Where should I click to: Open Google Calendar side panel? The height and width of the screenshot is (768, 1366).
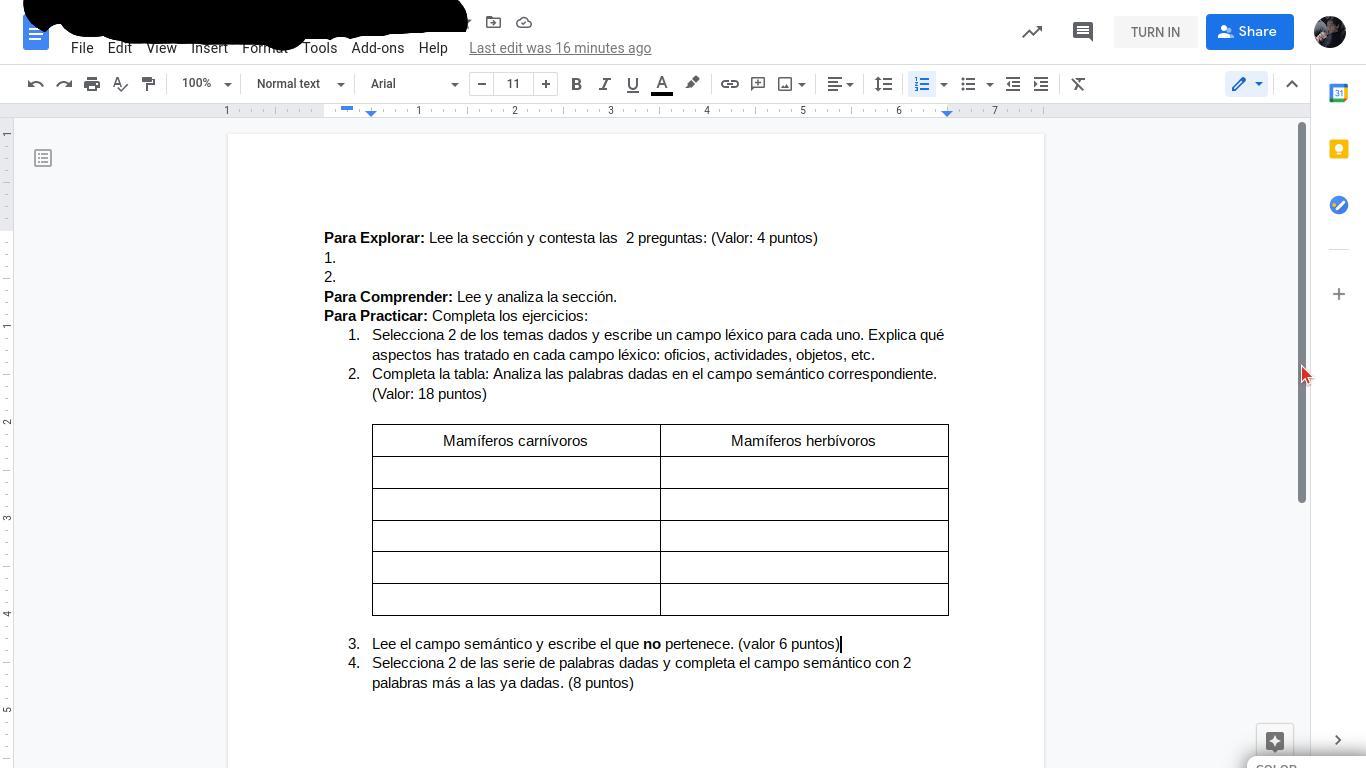1339,93
